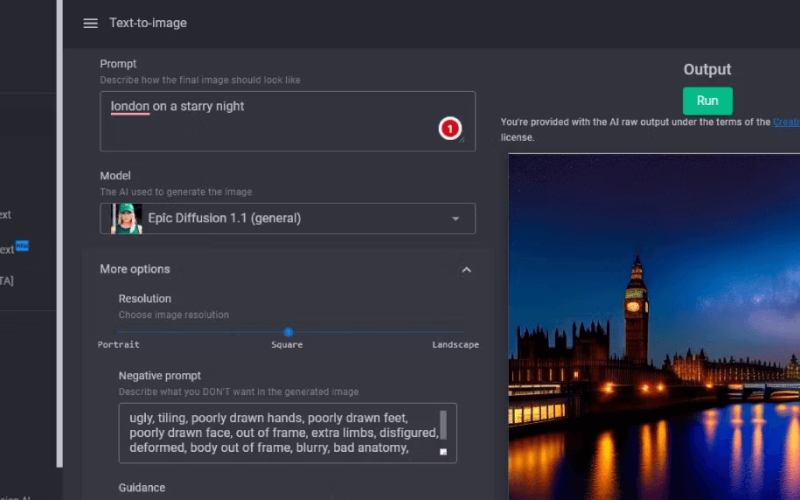This screenshot has width=800, height=500.
Task: Click the Run button
Action: pyautogui.click(x=707, y=101)
